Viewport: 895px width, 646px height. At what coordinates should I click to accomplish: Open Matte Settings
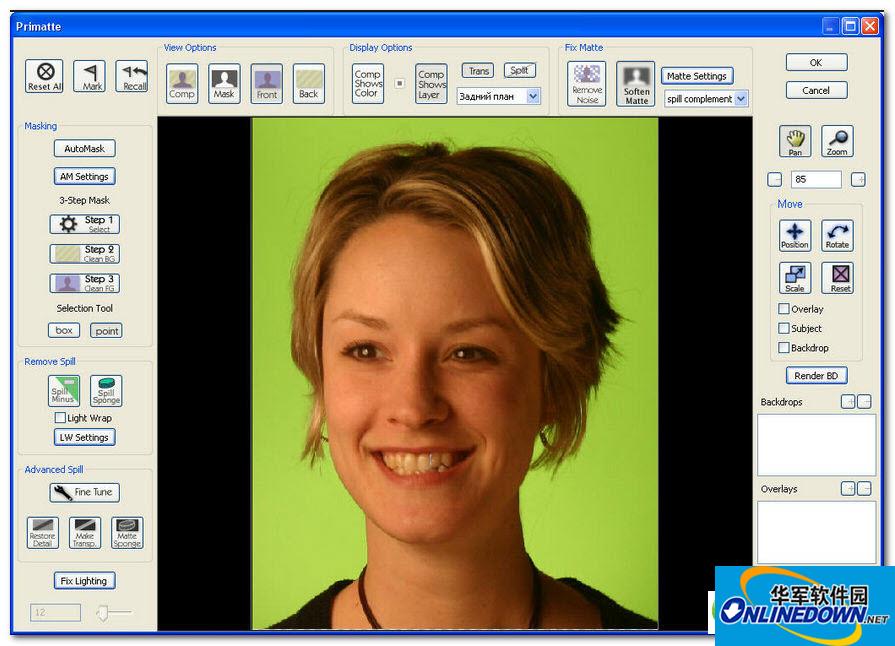tap(697, 76)
